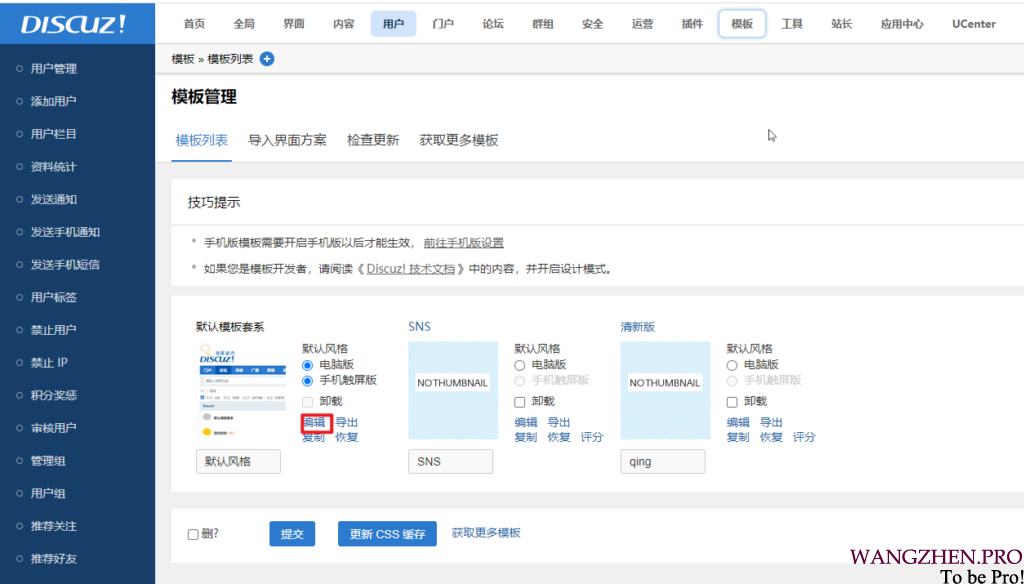The height and width of the screenshot is (584, 1024).
Task: Go to 禁止 IP in sidebar
Action: point(49,362)
